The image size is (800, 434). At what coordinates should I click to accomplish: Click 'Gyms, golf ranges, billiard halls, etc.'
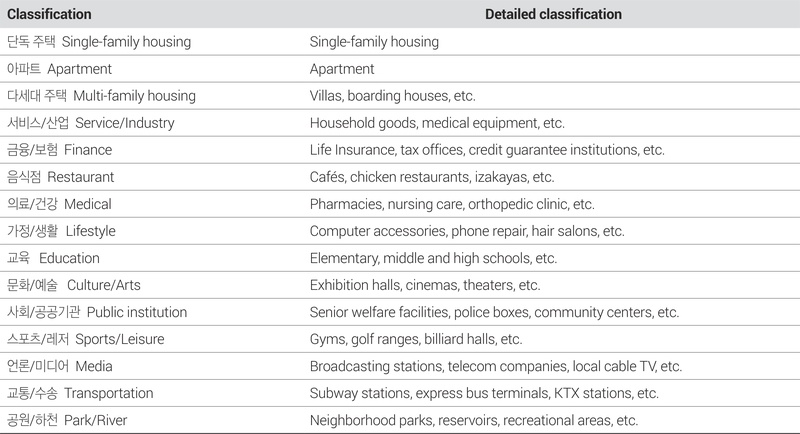416,339
